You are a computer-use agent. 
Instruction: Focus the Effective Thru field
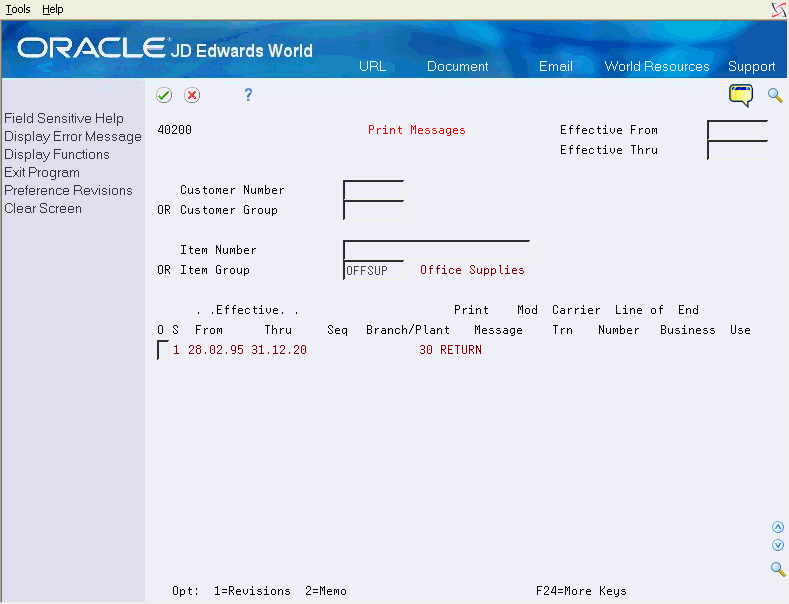(x=737, y=150)
